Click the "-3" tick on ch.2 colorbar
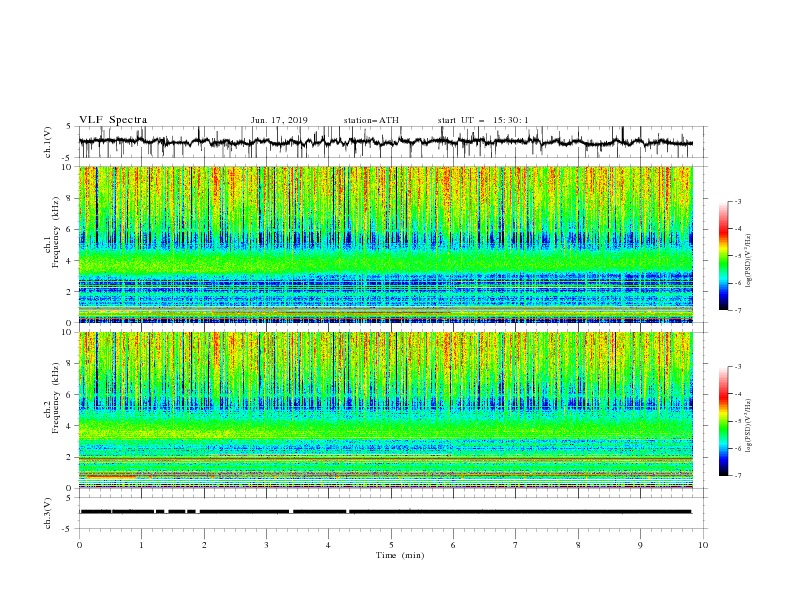Image resolution: width=792 pixels, height=612 pixels. [738, 367]
